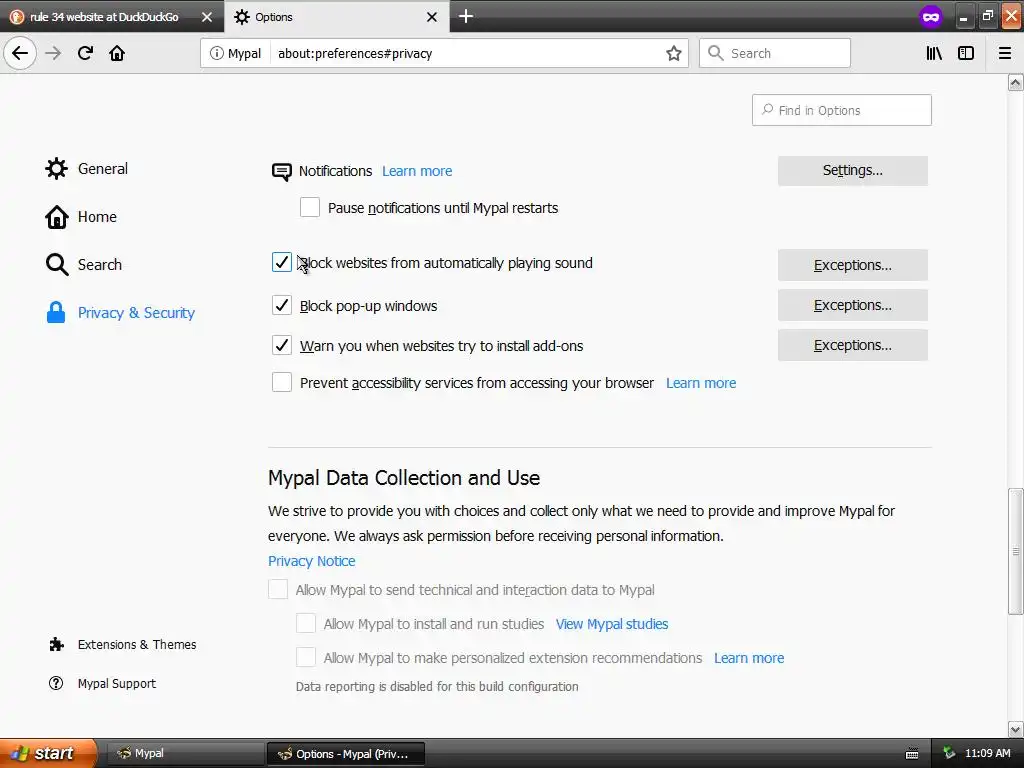Toggle the Block pop-up windows checkbox

point(282,306)
